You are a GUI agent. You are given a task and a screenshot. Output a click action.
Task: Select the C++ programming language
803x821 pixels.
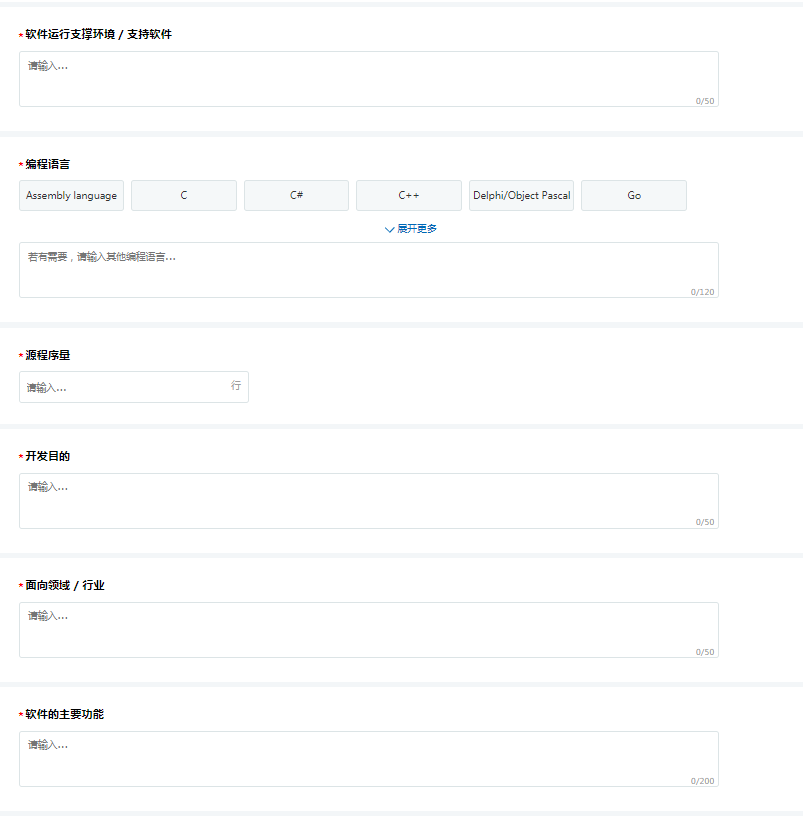click(x=408, y=195)
